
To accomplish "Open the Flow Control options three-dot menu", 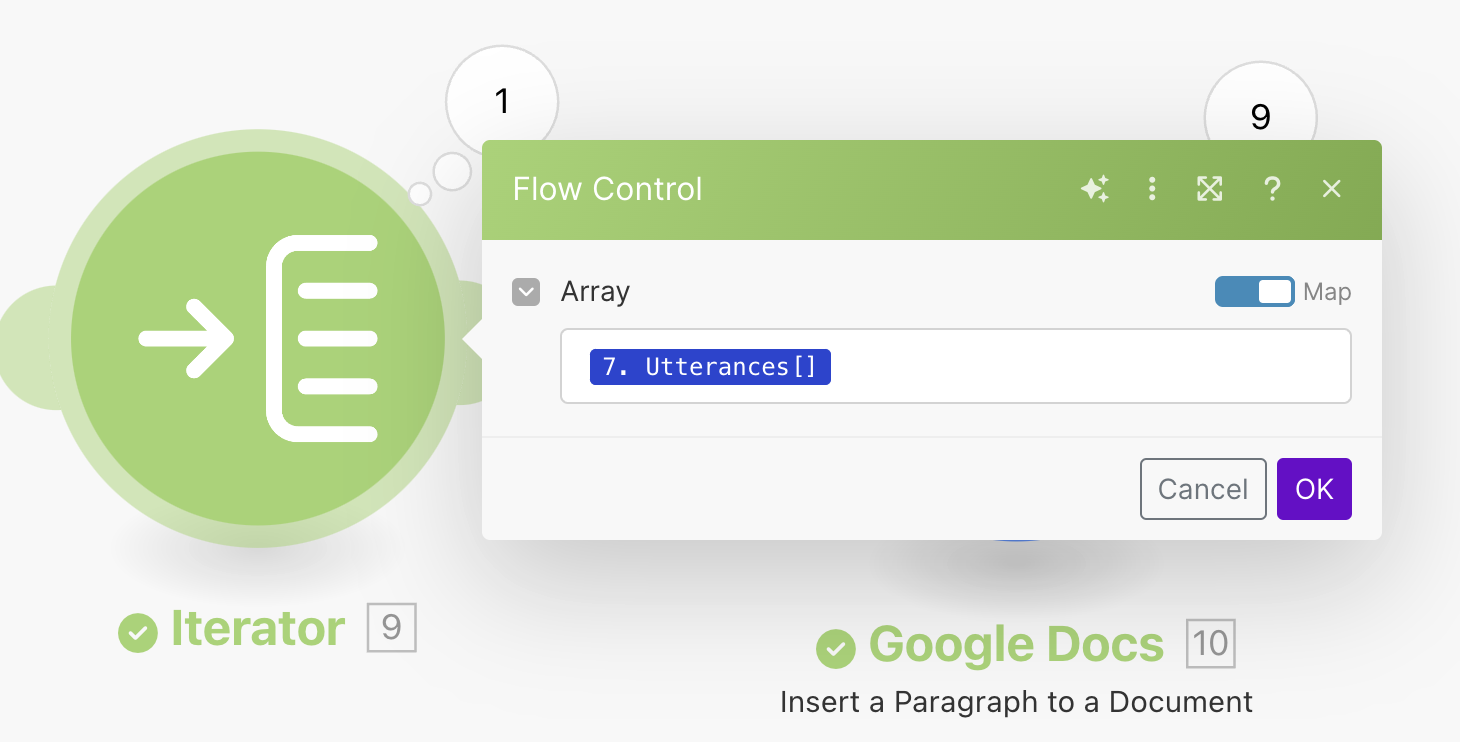I will (x=1152, y=189).
